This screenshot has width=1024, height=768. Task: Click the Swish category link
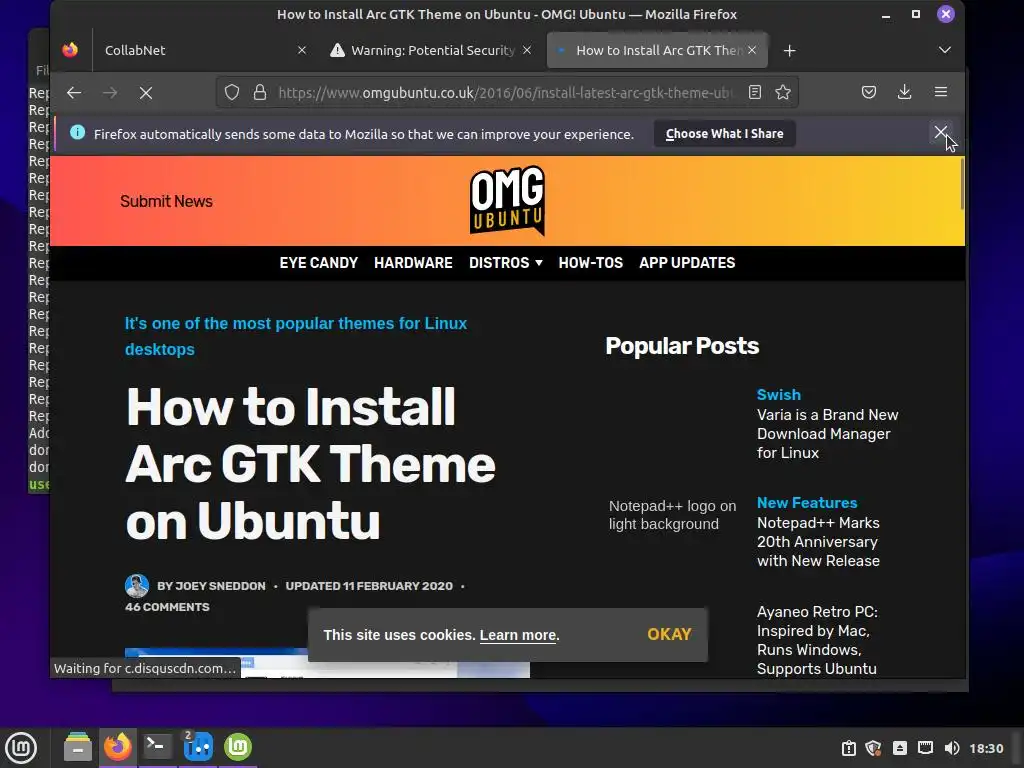(778, 394)
